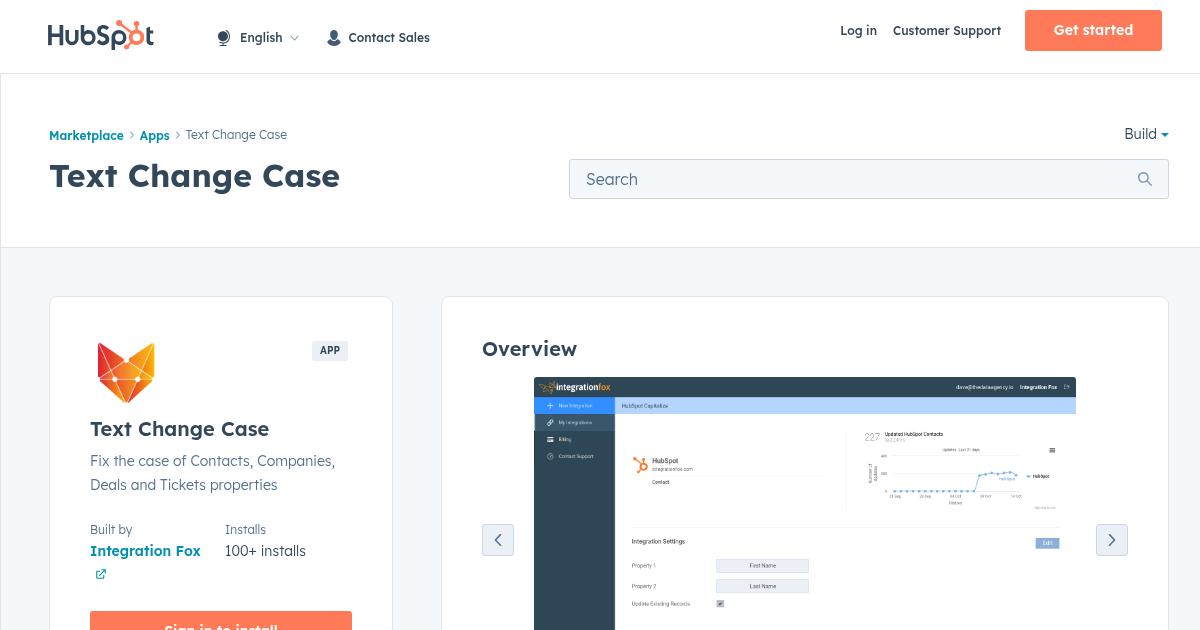
Task: Click the person icon beside Contact Sales
Action: click(x=334, y=38)
